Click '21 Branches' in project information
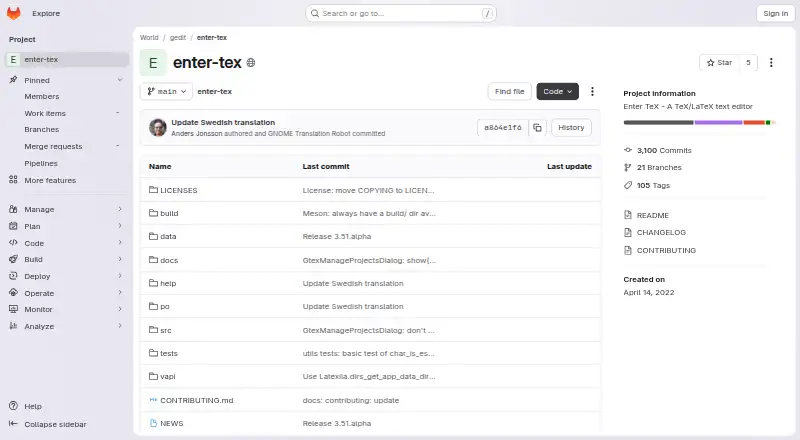 pyautogui.click(x=659, y=167)
